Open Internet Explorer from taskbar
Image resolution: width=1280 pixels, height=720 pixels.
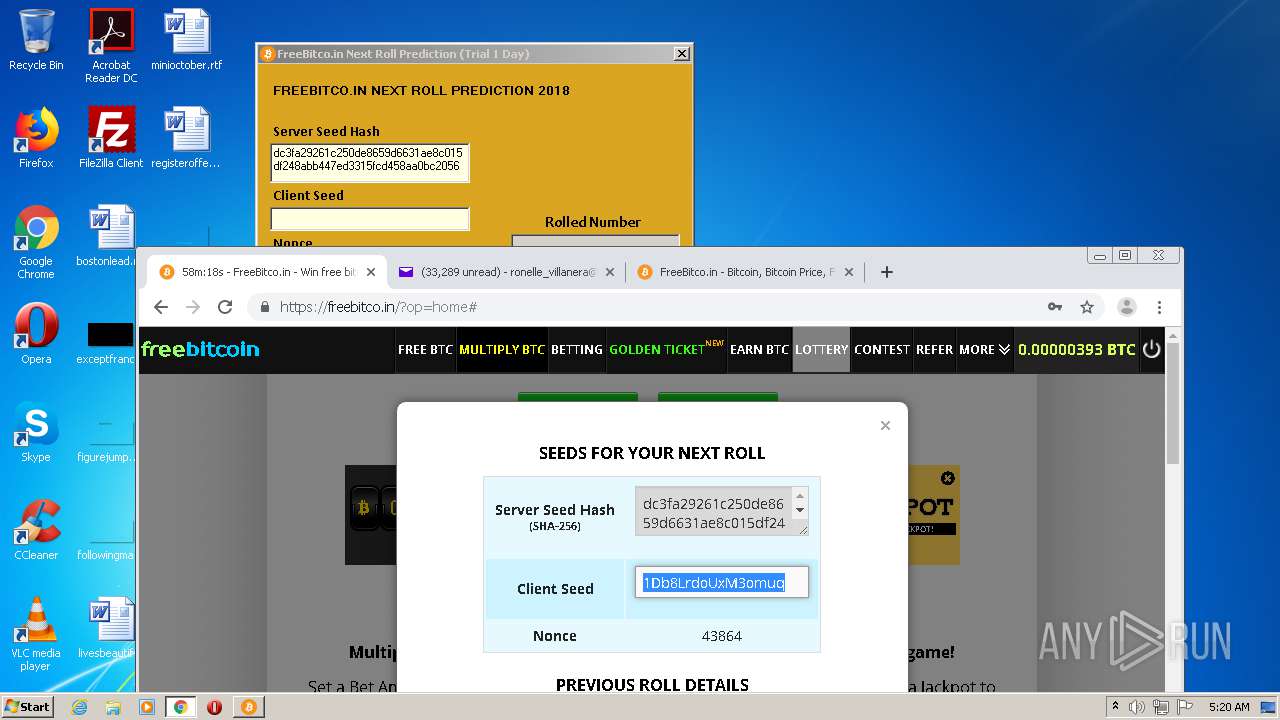pyautogui.click(x=79, y=707)
